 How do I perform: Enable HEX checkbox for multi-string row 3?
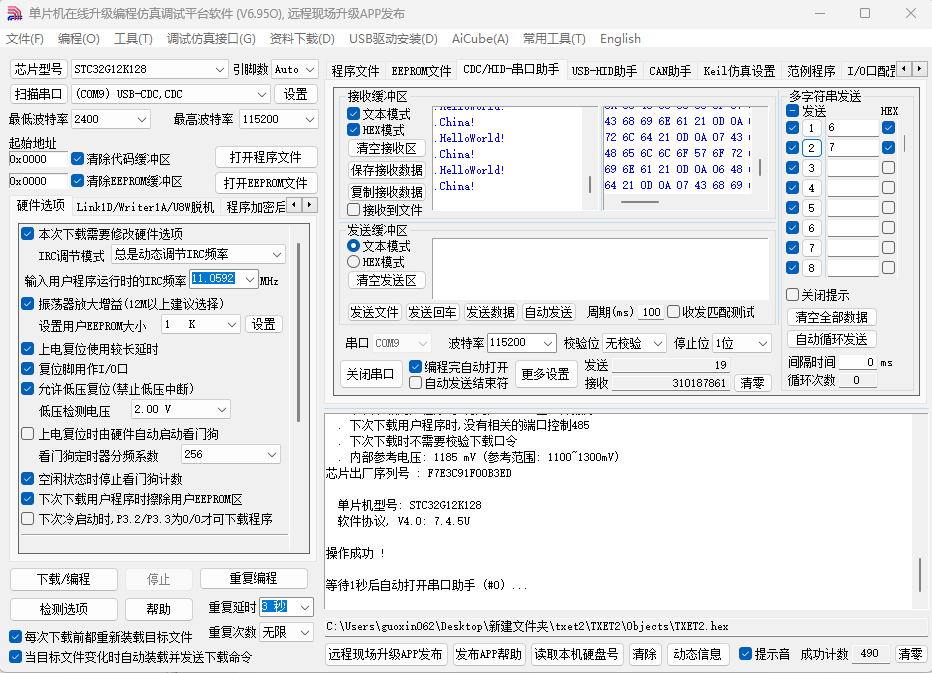coord(889,168)
